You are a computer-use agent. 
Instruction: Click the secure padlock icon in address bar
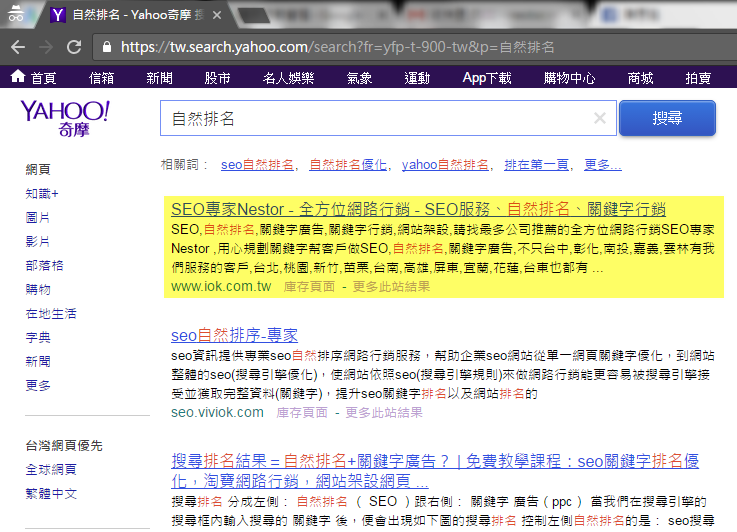point(107,47)
